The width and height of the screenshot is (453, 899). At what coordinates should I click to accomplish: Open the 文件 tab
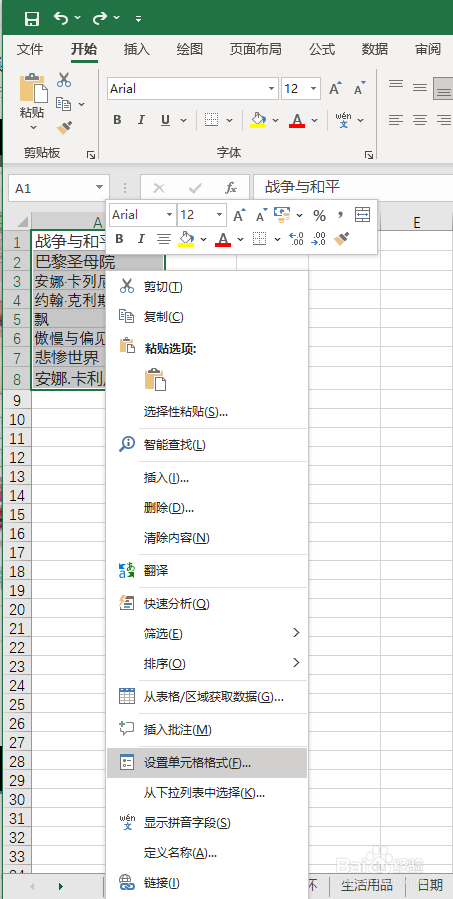[30, 49]
